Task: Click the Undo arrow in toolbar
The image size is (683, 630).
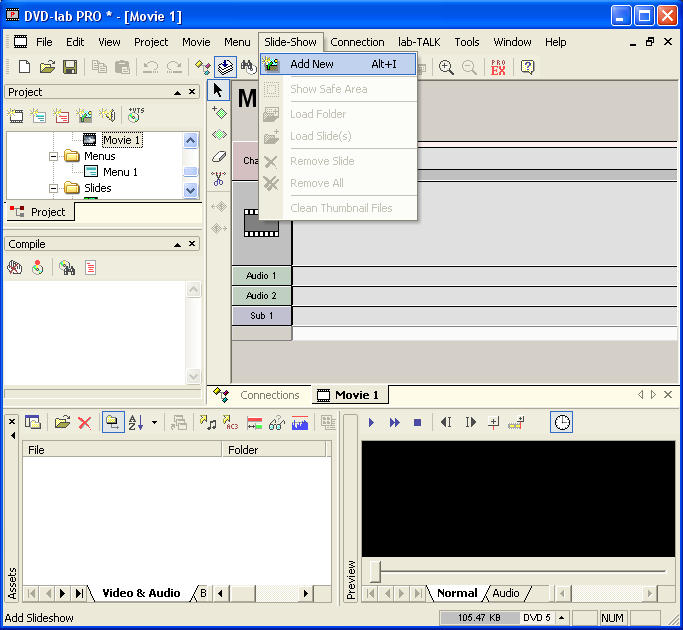Action: 151,67
